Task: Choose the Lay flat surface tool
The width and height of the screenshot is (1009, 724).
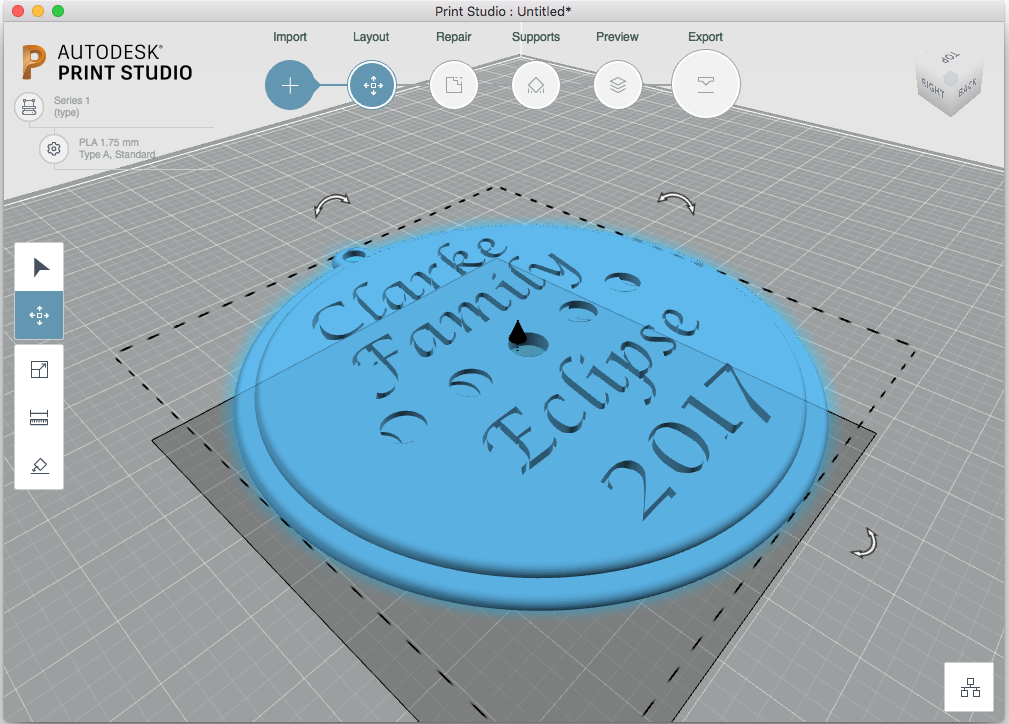Action: [39, 465]
